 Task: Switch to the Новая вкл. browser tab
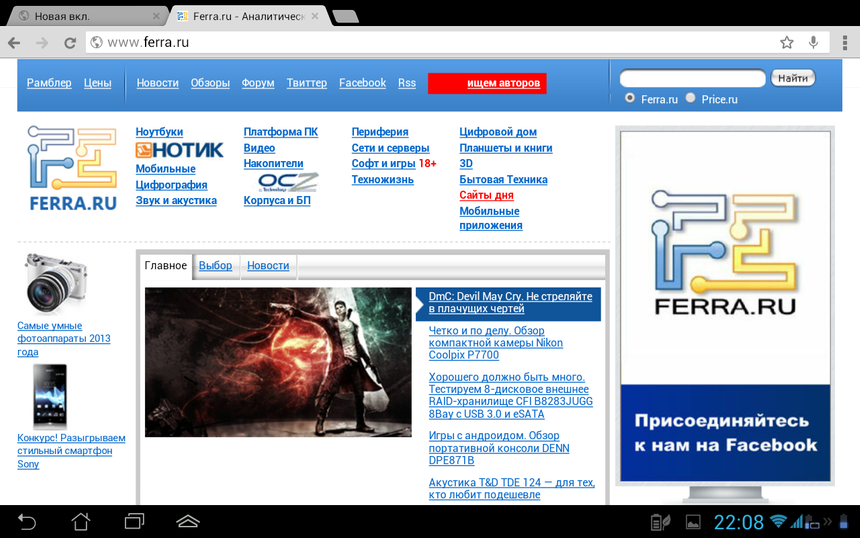coord(87,16)
